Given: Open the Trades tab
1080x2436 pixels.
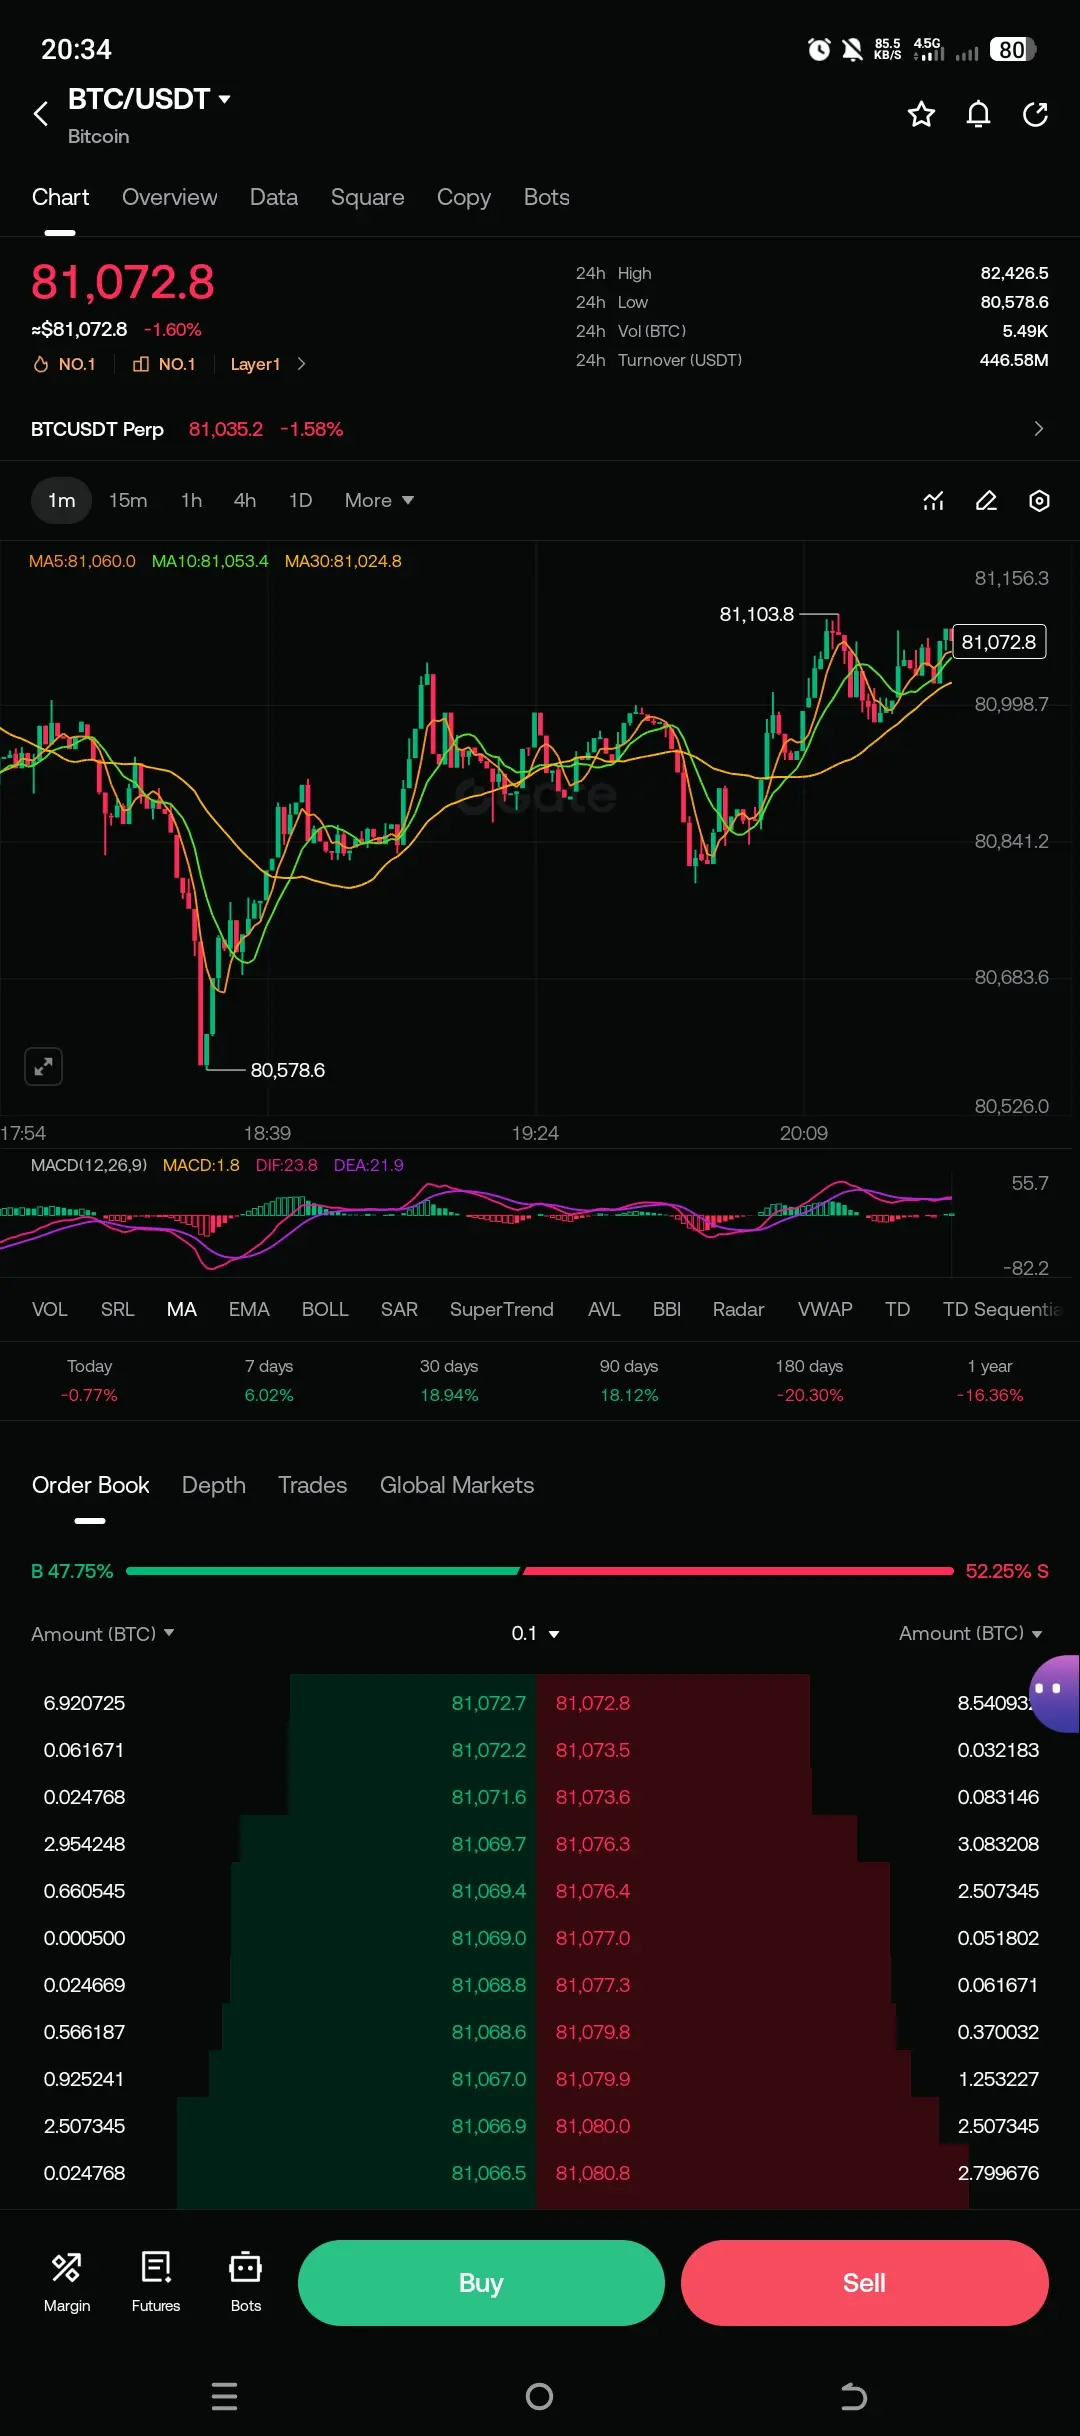Looking at the screenshot, I should pos(313,1485).
